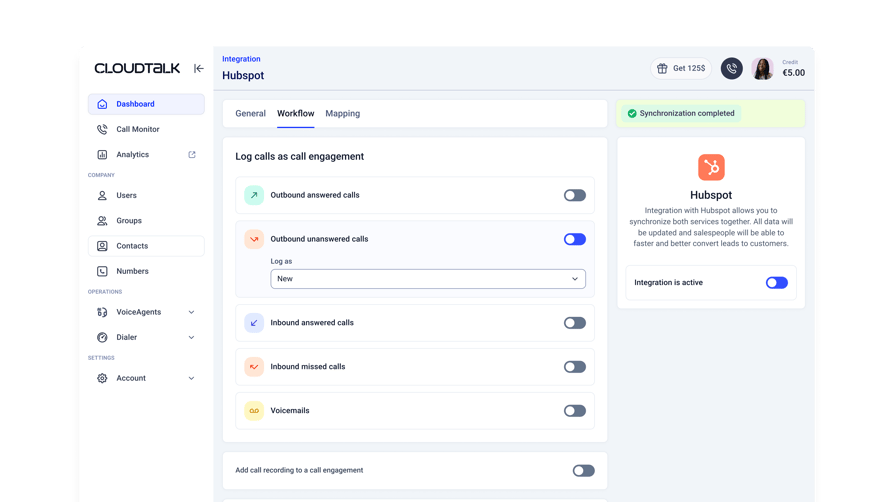Click the outbound answered calls arrow icon

click(254, 195)
